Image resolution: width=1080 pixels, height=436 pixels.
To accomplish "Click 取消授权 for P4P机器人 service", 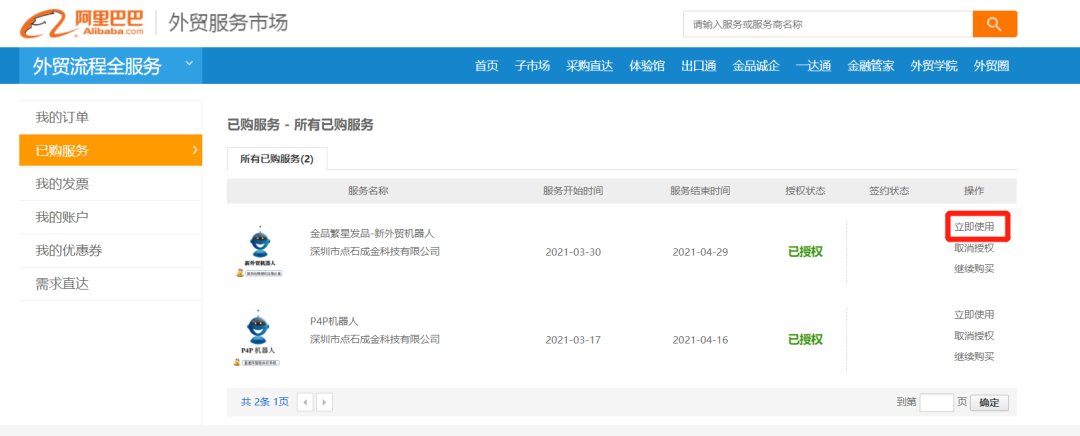I will pyautogui.click(x=974, y=335).
